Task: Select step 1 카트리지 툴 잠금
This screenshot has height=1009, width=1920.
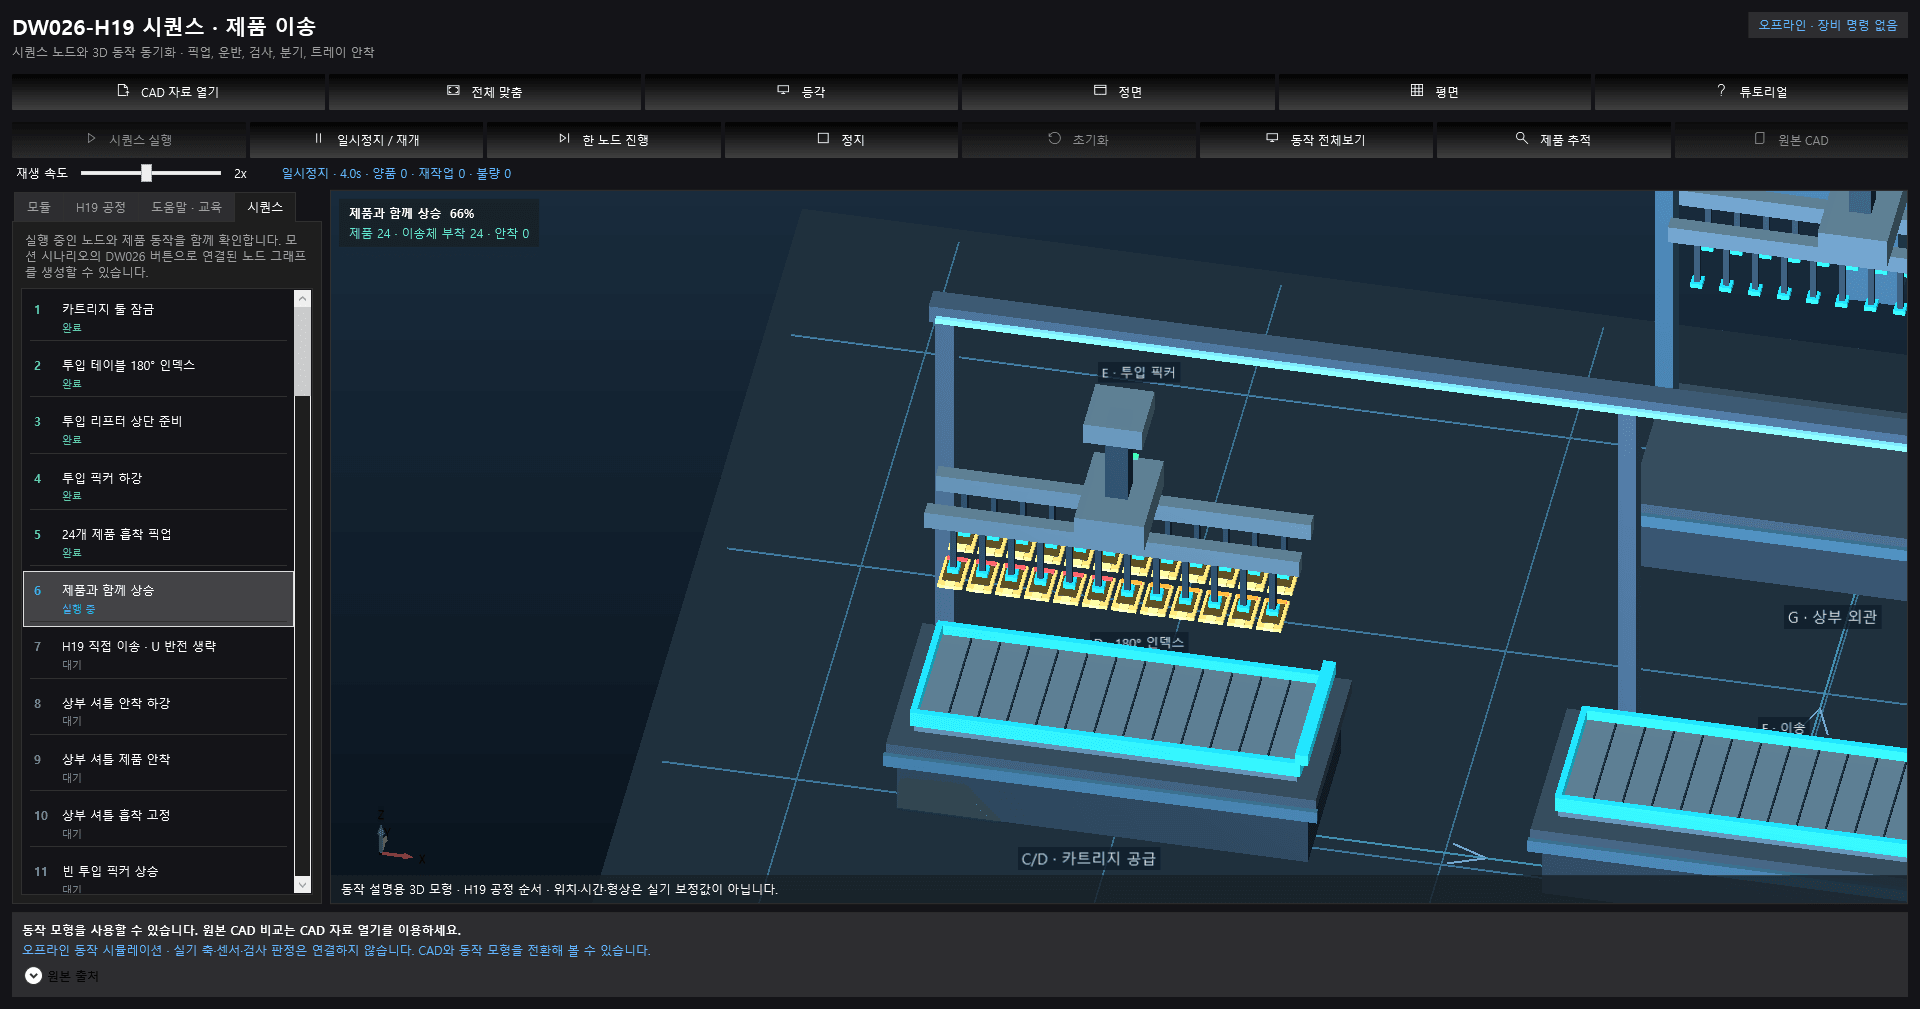Action: pos(158,318)
